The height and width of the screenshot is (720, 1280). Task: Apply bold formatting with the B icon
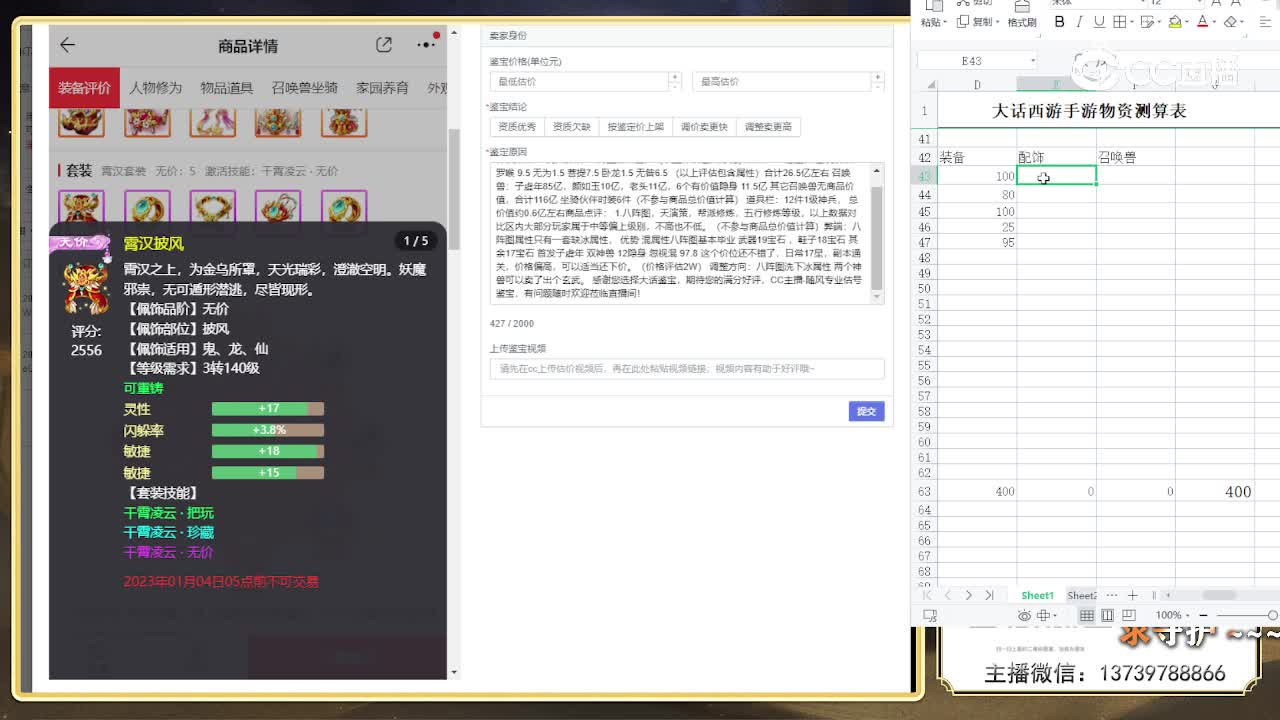point(1060,21)
